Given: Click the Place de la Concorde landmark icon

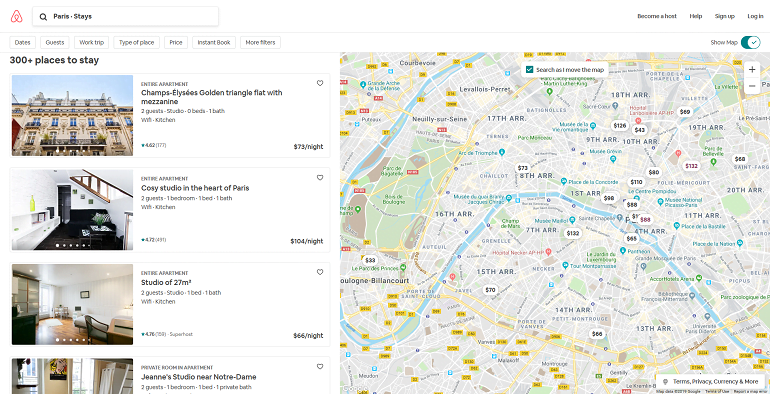Looking at the screenshot, I should (564, 182).
